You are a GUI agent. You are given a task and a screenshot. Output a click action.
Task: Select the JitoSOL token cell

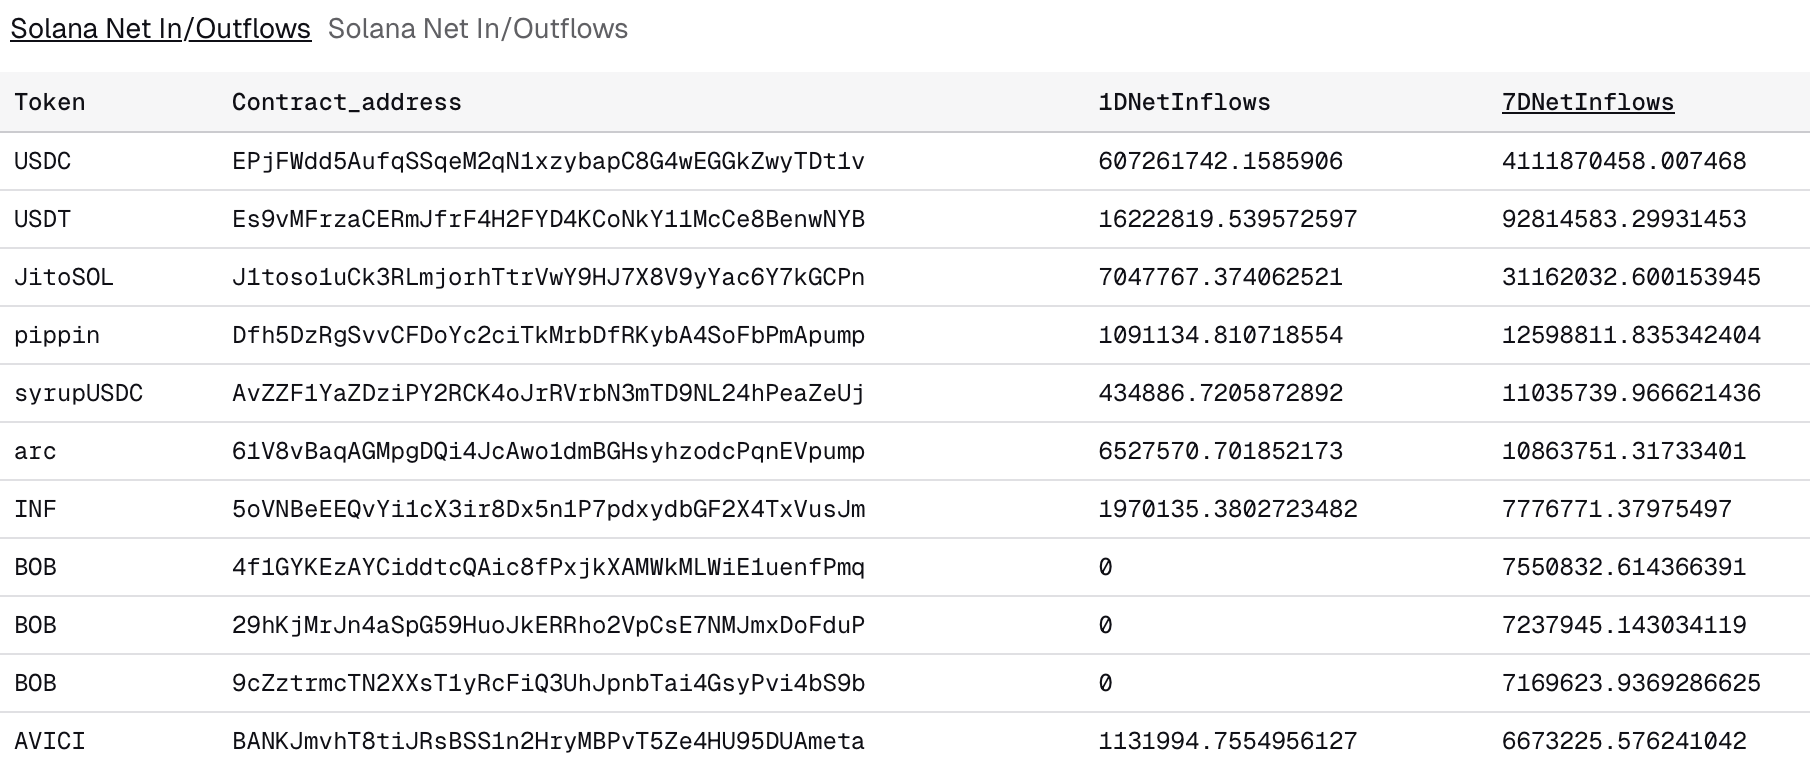(64, 277)
